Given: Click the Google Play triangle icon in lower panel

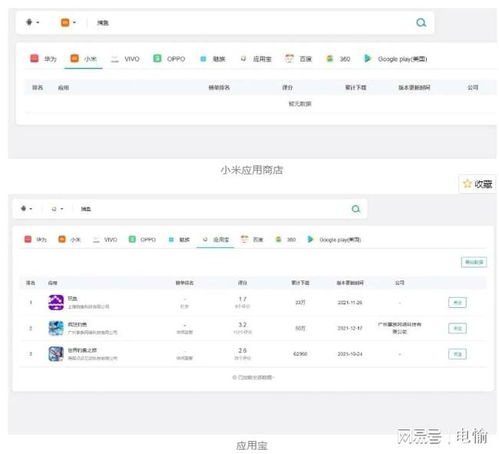Looking at the screenshot, I should coord(310,239).
